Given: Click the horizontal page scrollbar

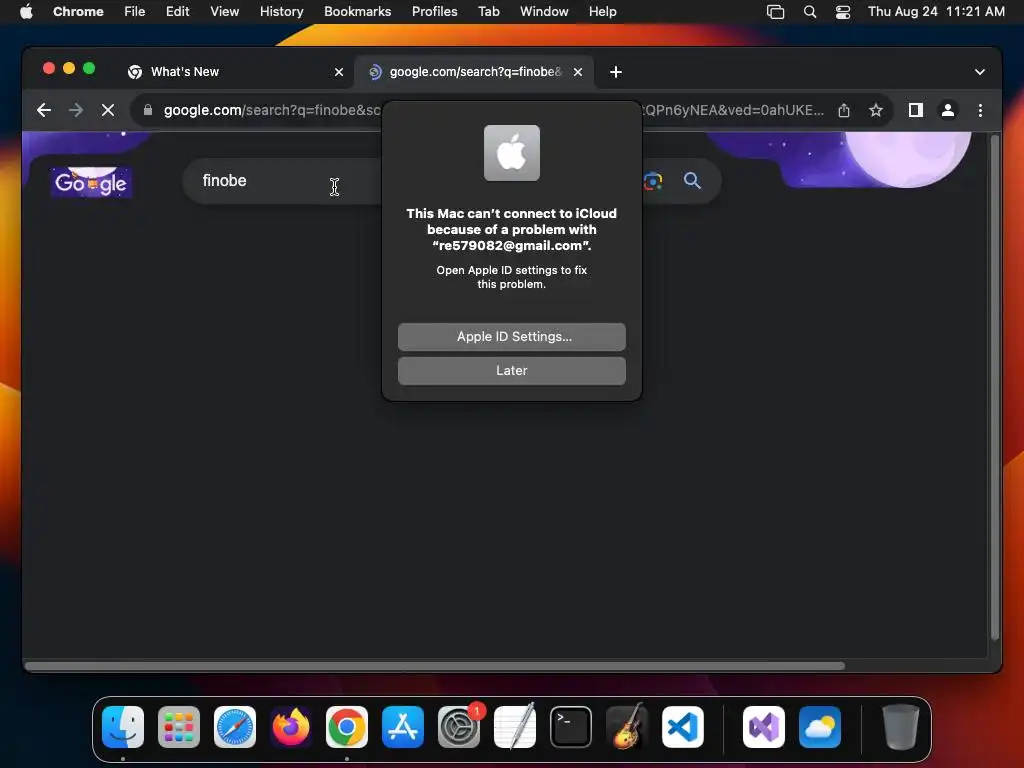Looking at the screenshot, I should (435, 666).
